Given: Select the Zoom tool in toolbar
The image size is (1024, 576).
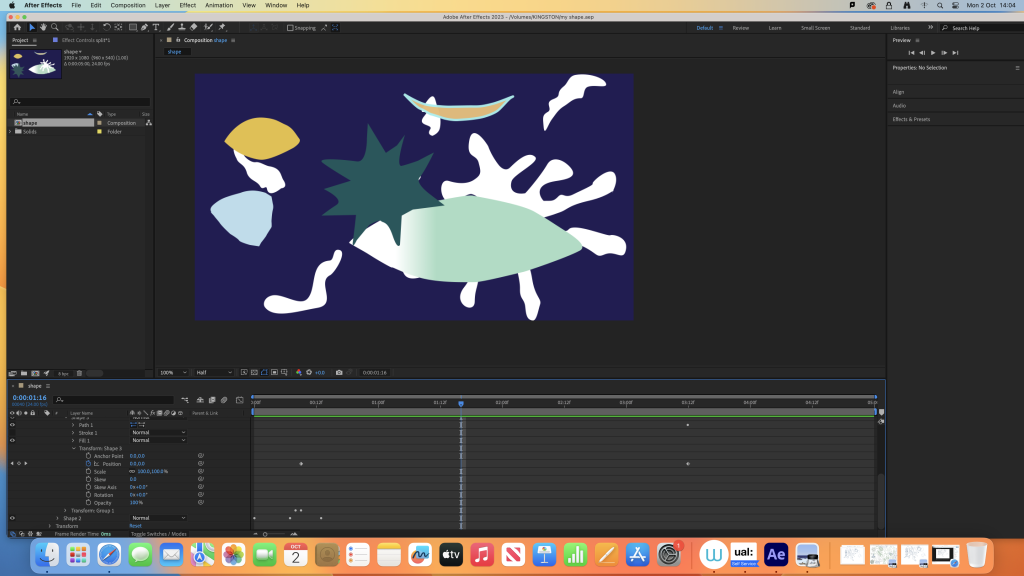Looking at the screenshot, I should point(55,27).
